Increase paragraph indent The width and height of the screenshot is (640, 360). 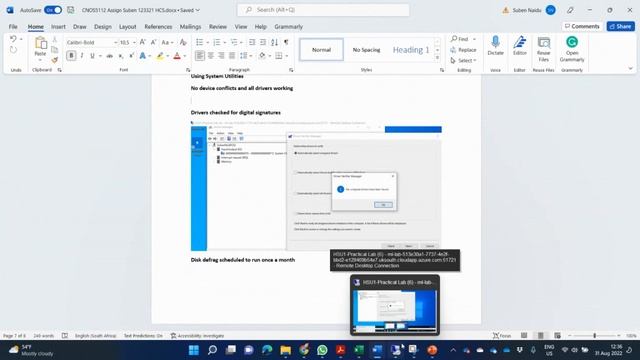click(x=263, y=42)
